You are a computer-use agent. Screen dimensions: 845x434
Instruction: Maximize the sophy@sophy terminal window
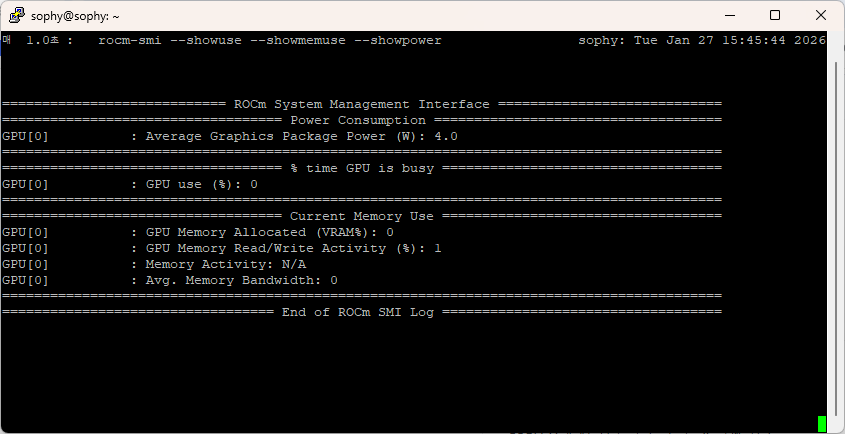coord(774,16)
